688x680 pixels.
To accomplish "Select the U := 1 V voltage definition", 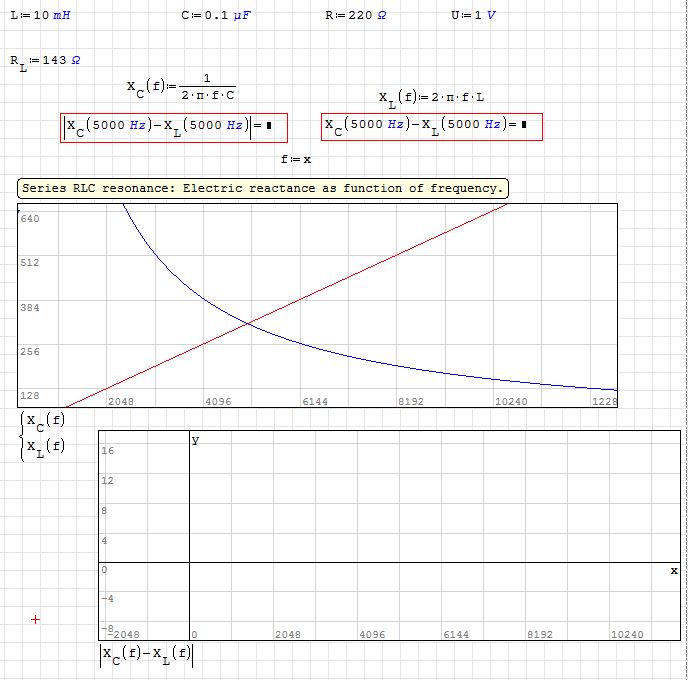I will (x=474, y=16).
